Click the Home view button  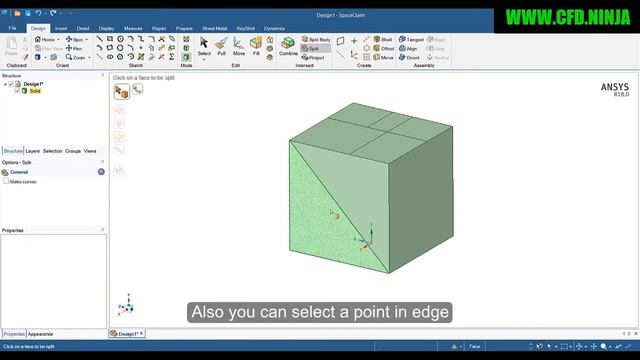(45, 39)
